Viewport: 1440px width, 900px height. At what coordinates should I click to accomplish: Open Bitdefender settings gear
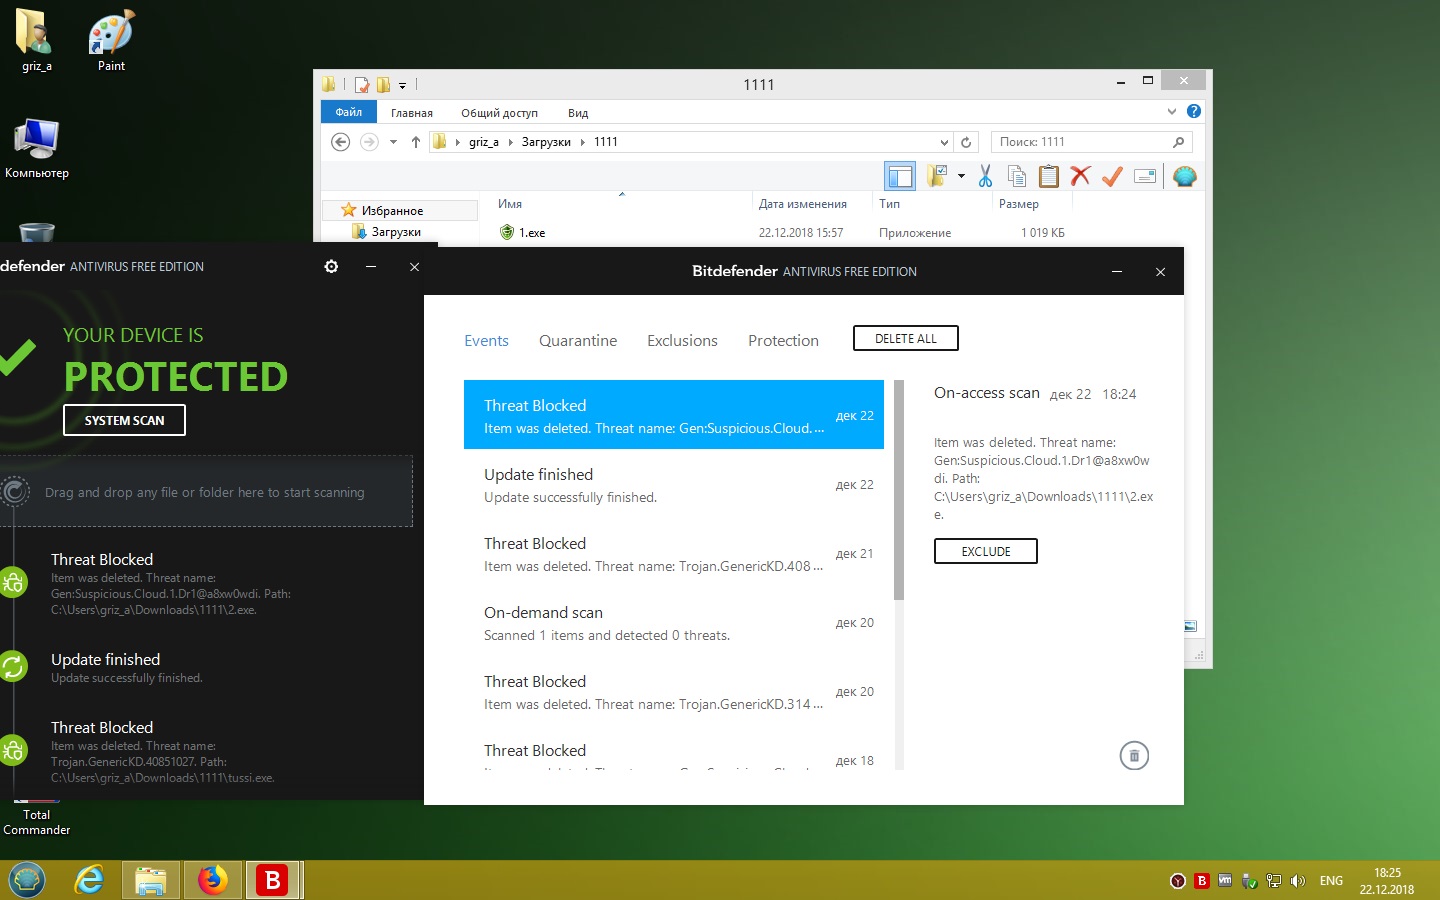point(331,266)
